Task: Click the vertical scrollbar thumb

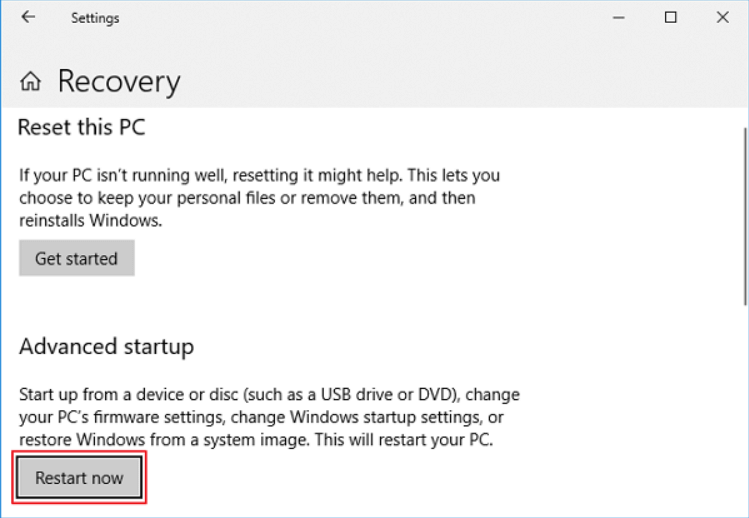Action: (745, 215)
